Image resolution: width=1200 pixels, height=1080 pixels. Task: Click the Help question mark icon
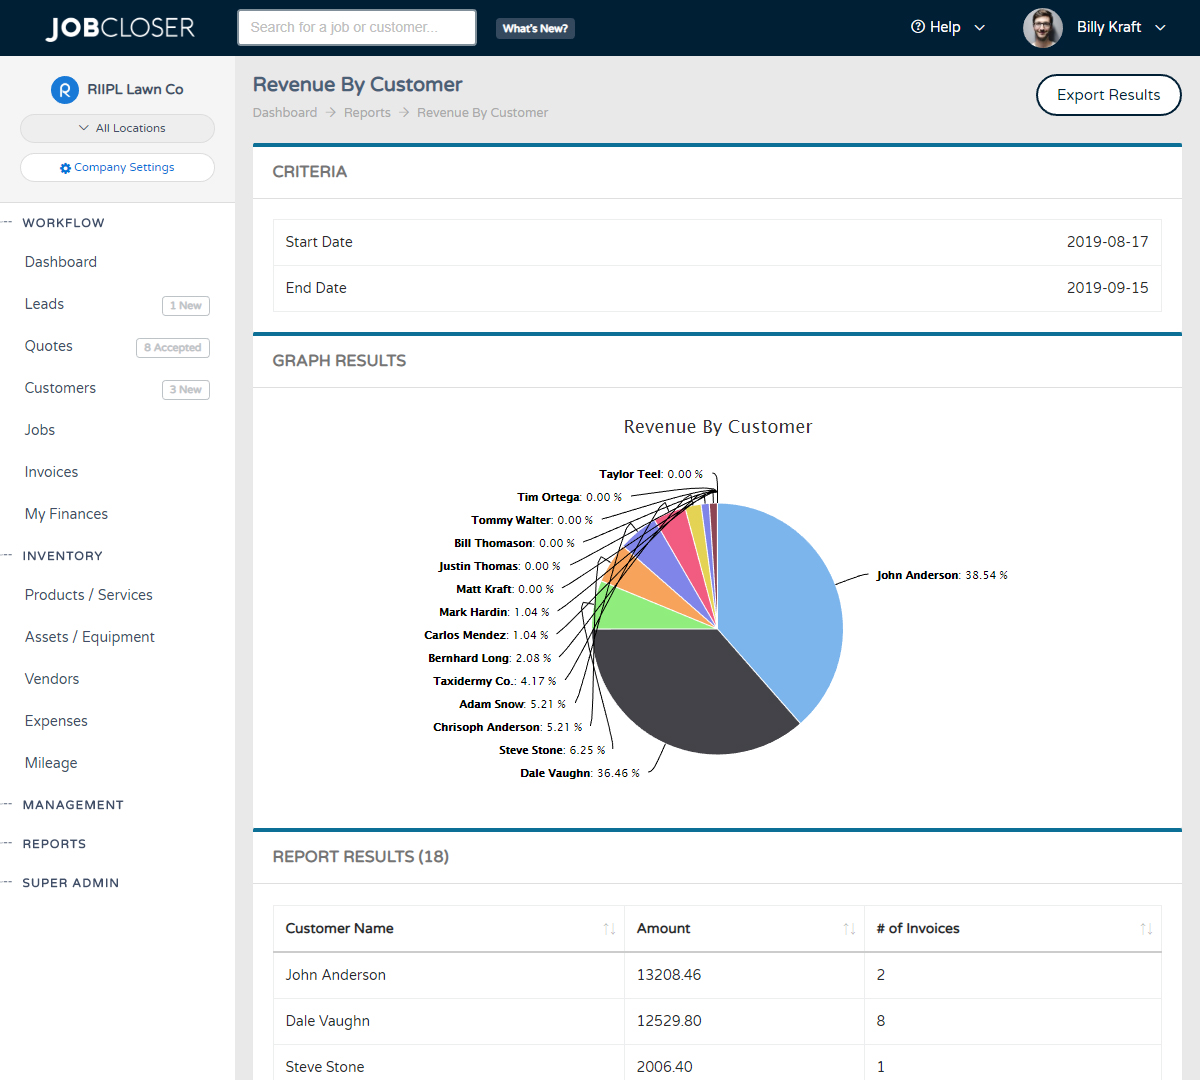921,27
